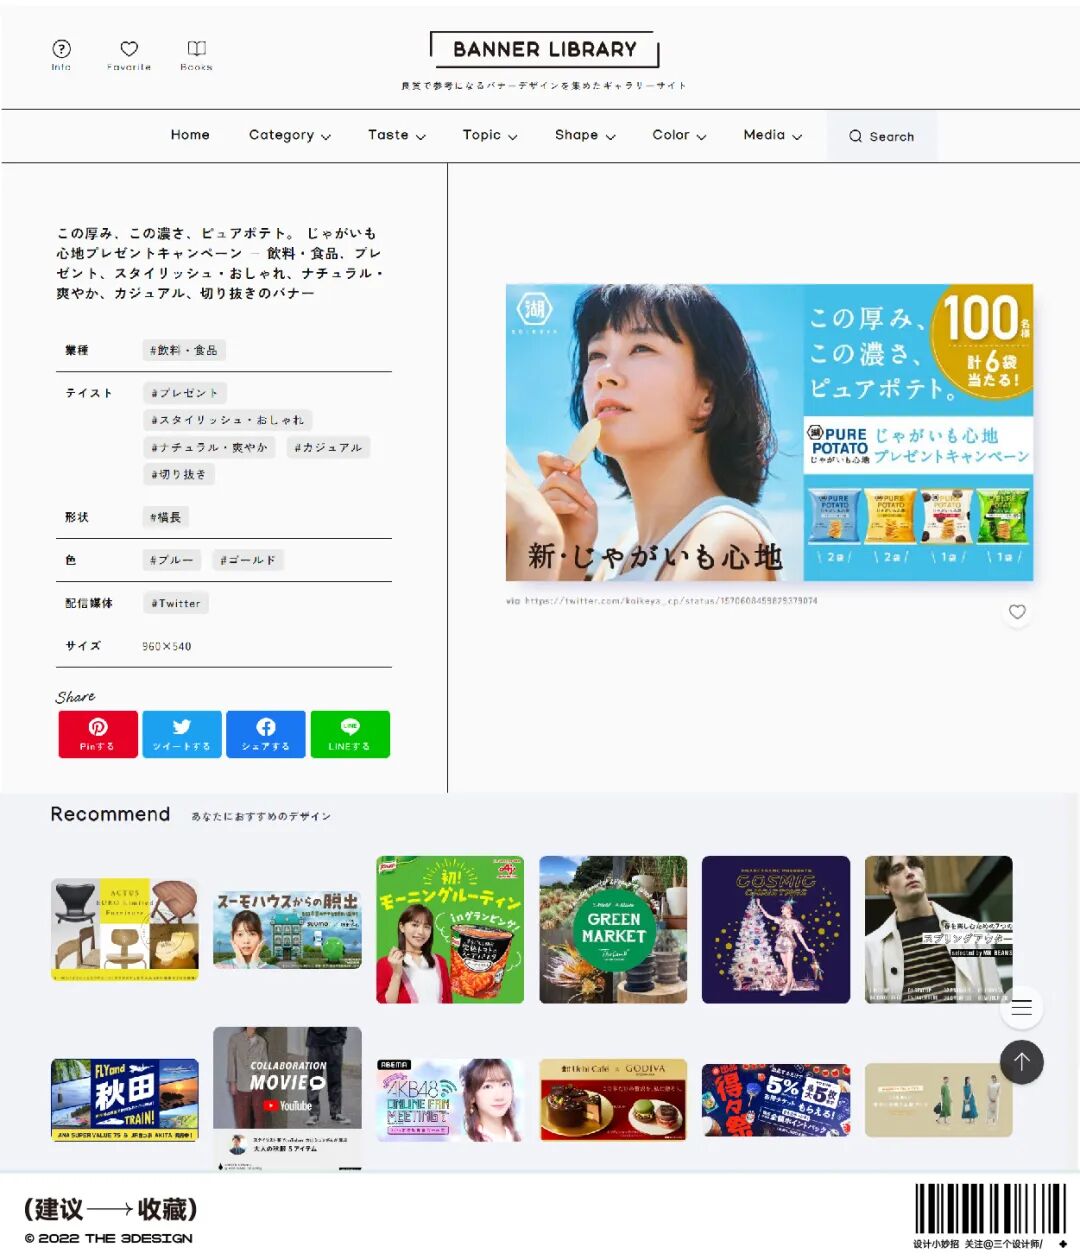Image resolution: width=1080 pixels, height=1260 pixels.
Task: Share via the Facebook share button
Action: coord(266,734)
